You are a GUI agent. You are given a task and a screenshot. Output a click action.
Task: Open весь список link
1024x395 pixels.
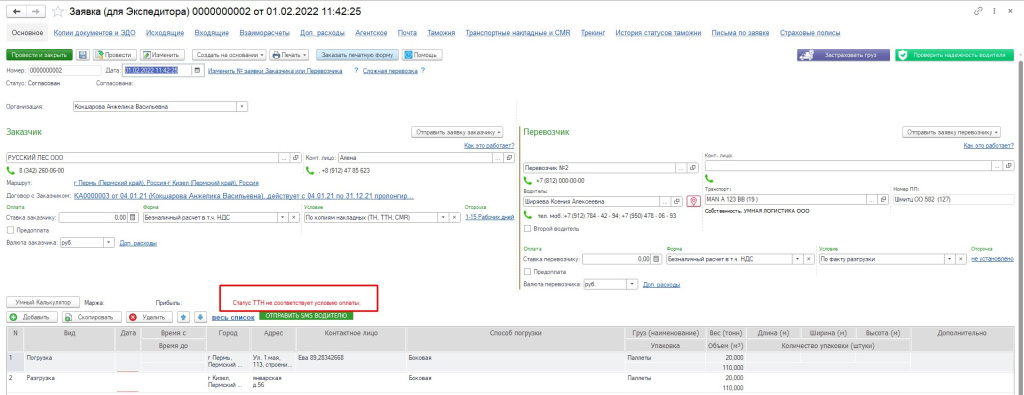coord(233,317)
